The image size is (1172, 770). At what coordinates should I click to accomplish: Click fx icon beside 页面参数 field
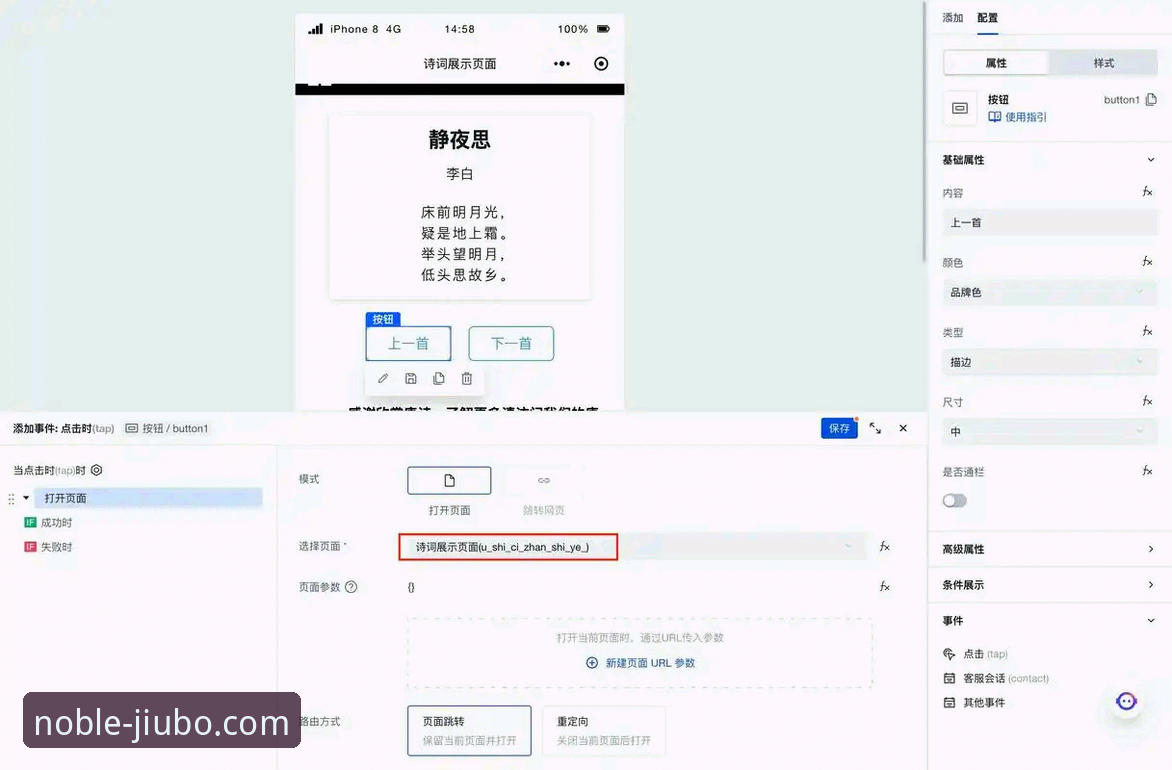pos(885,587)
